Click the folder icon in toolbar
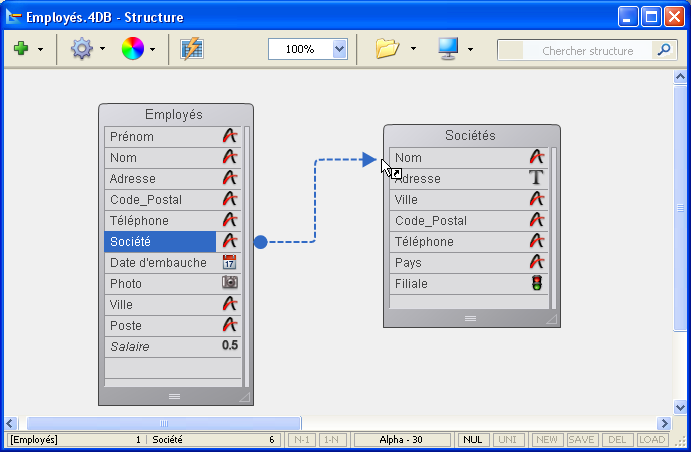Viewport: 691px width, 452px height. pos(387,49)
